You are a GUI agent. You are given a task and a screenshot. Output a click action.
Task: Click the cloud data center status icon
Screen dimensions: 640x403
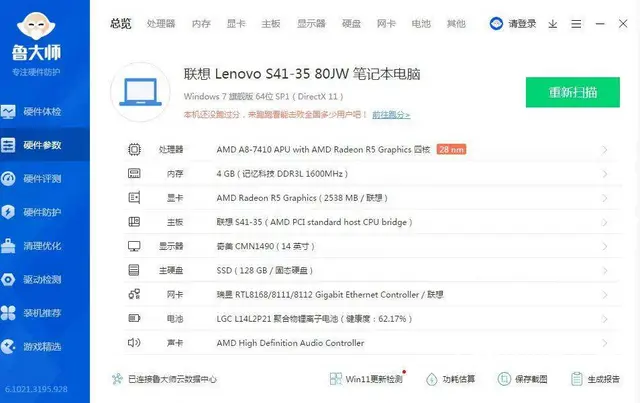pos(117,379)
